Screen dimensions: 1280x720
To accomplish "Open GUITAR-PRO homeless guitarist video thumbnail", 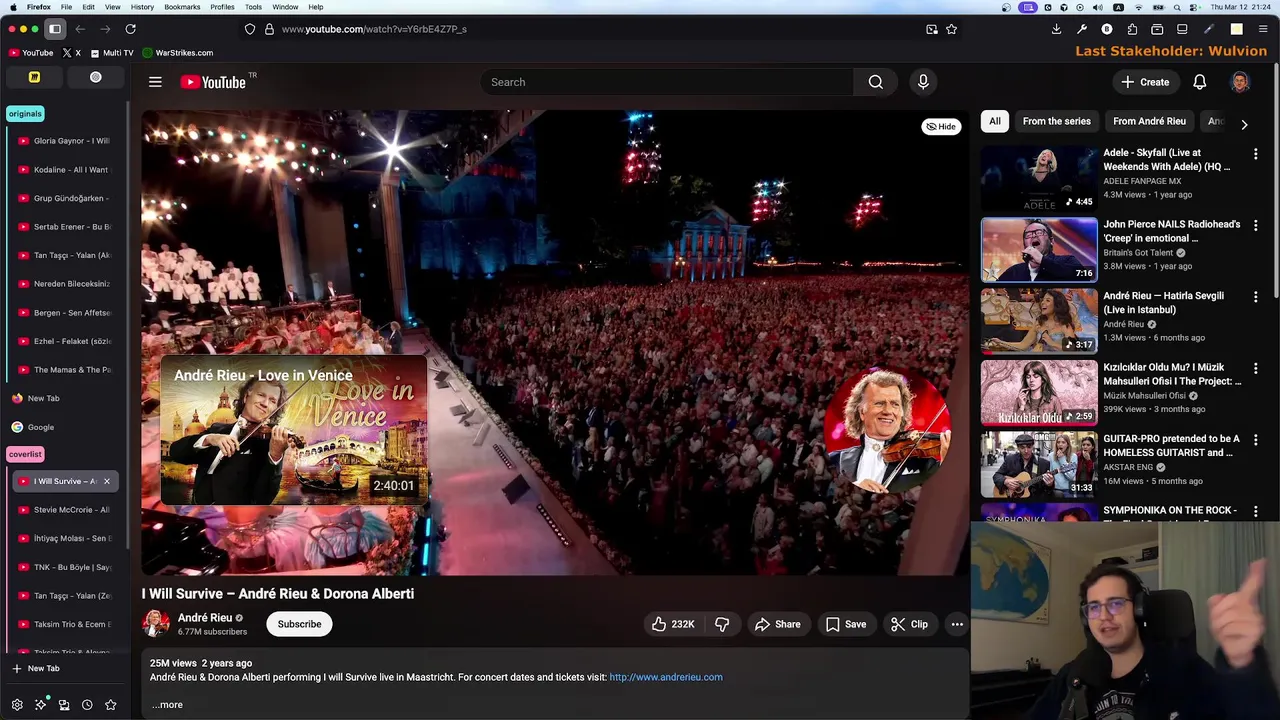I will (1039, 464).
